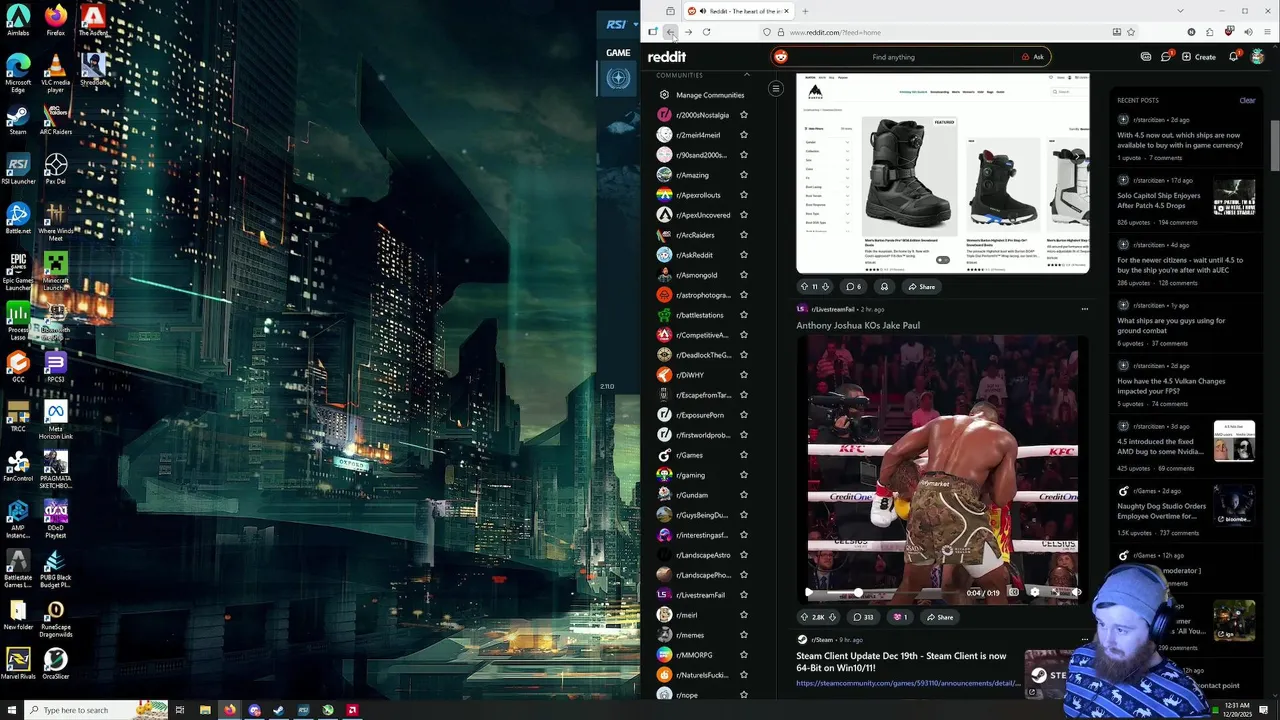This screenshot has height=720, width=1280.
Task: Open the RPCS3 desktop shortcut
Action: tap(56, 367)
